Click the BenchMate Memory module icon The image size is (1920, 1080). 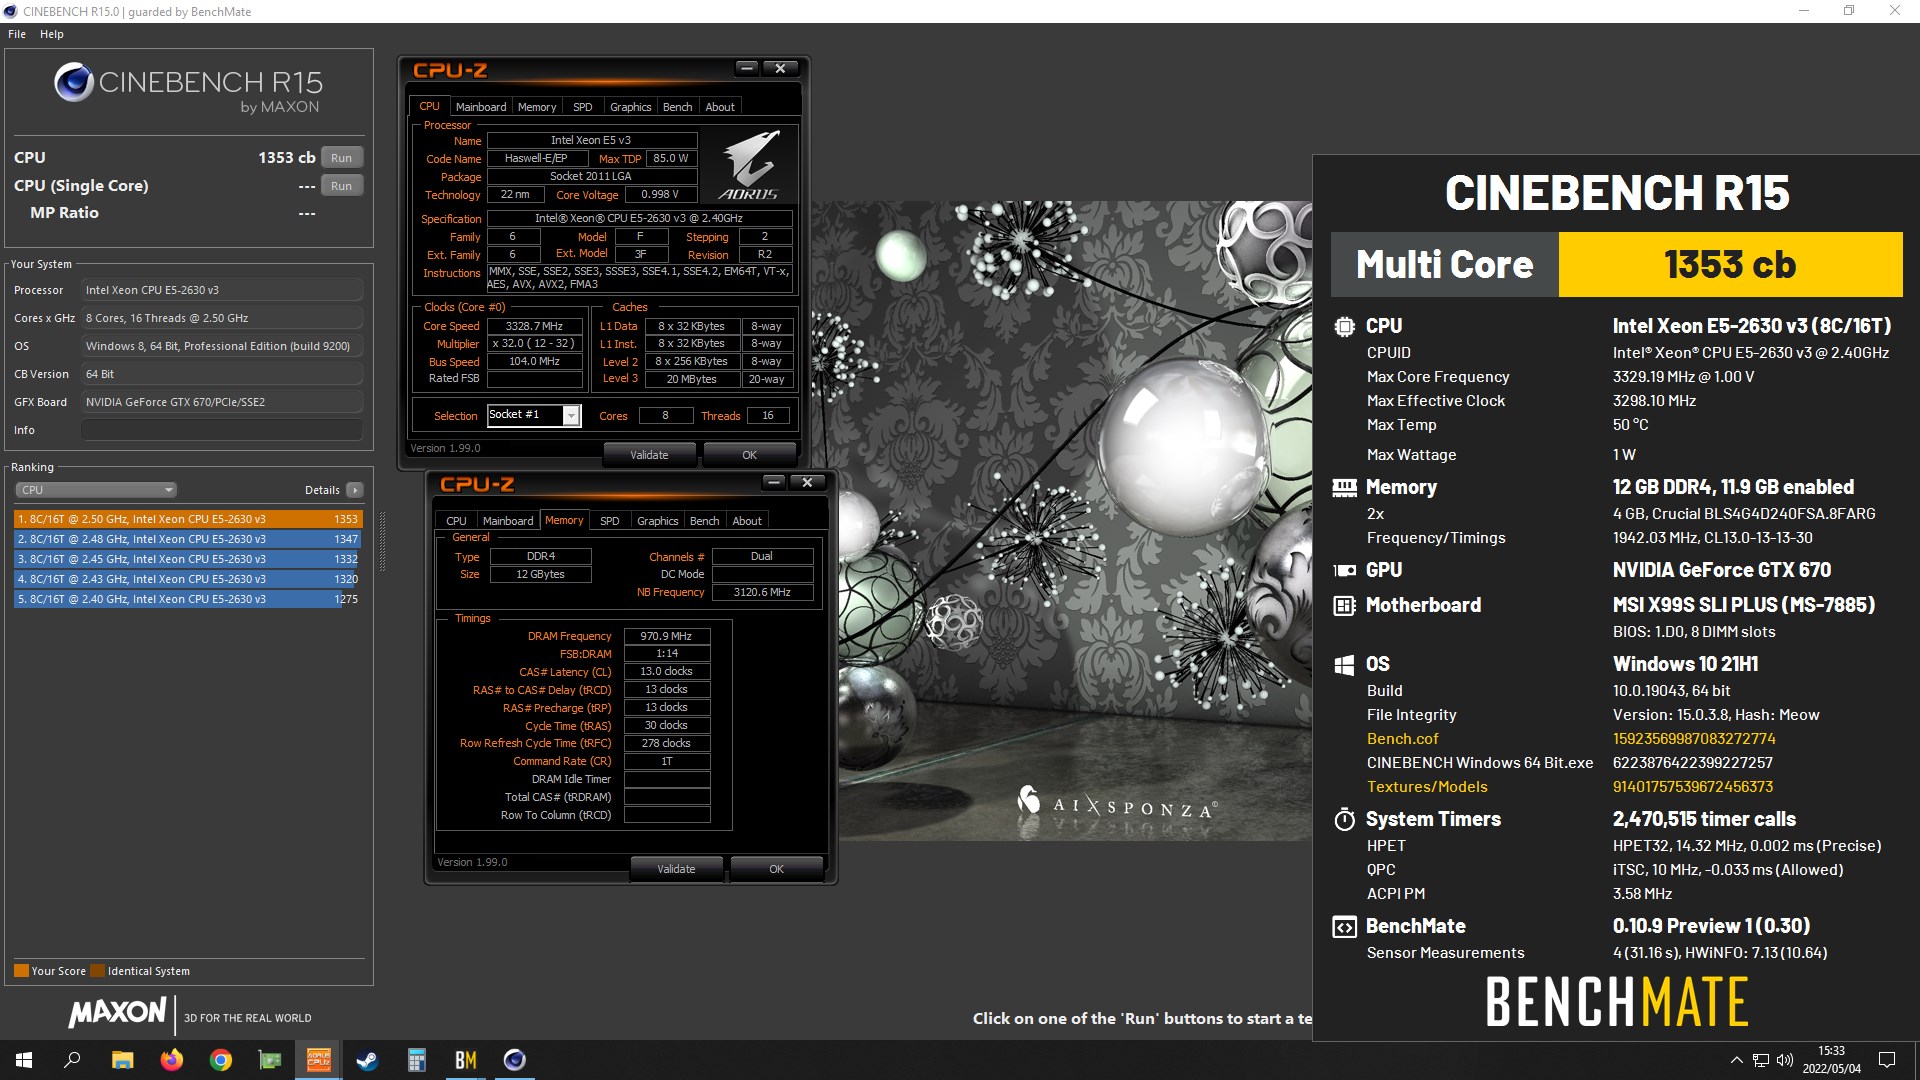click(1344, 487)
